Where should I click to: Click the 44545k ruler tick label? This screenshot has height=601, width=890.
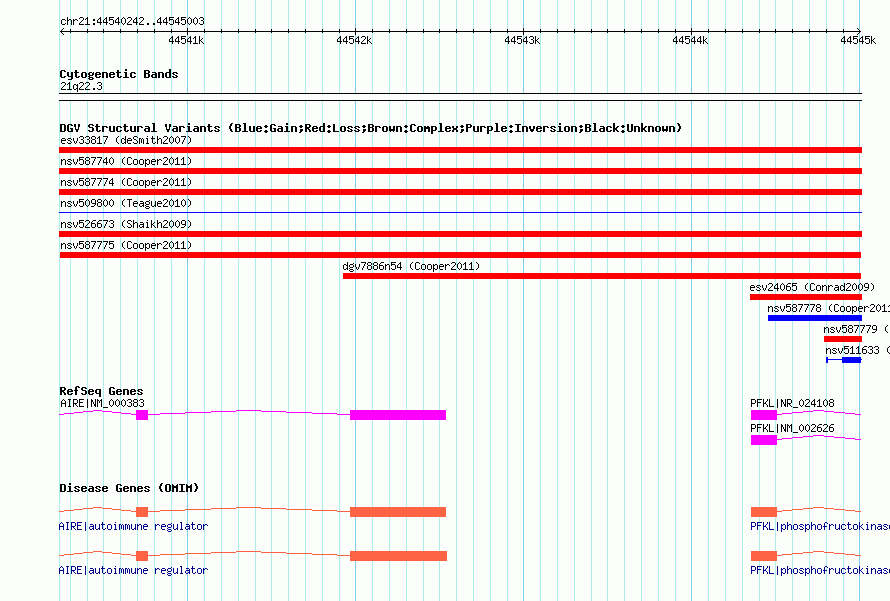pos(858,40)
